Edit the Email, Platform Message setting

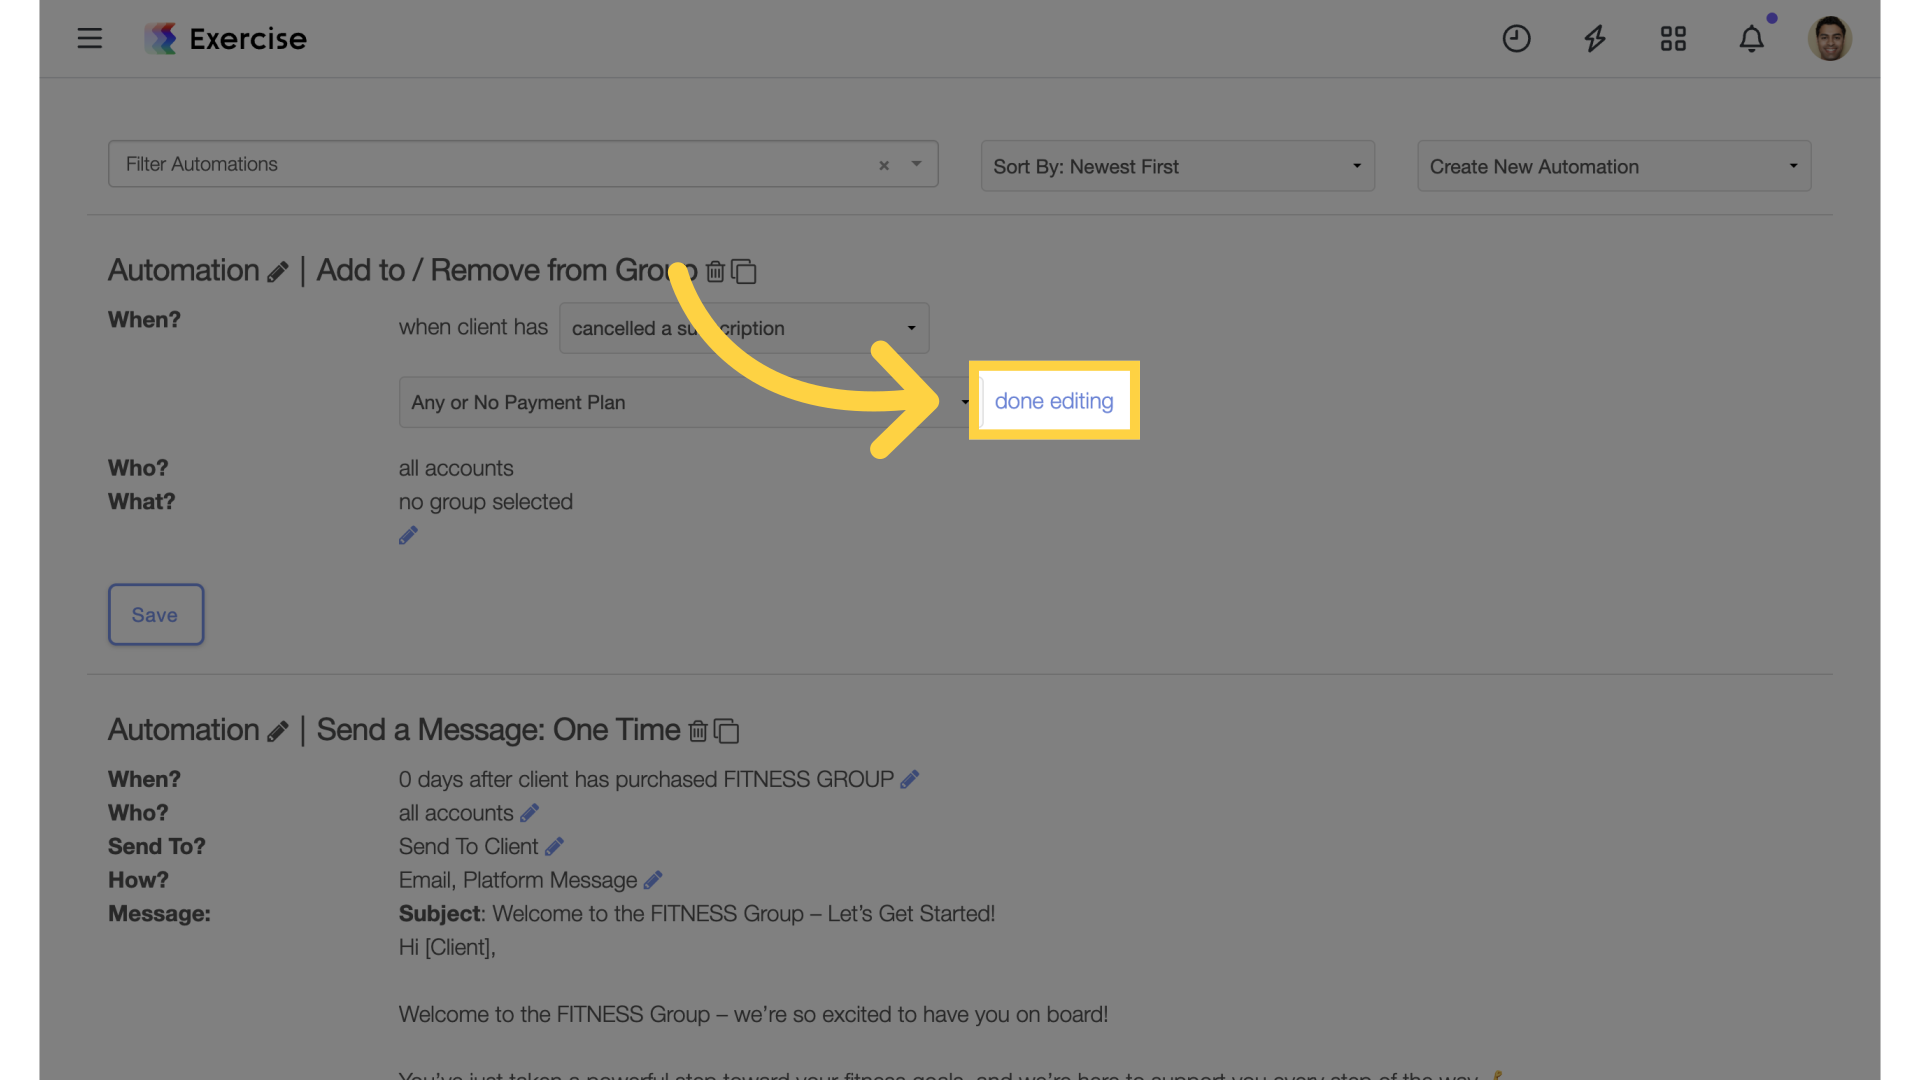click(x=653, y=880)
